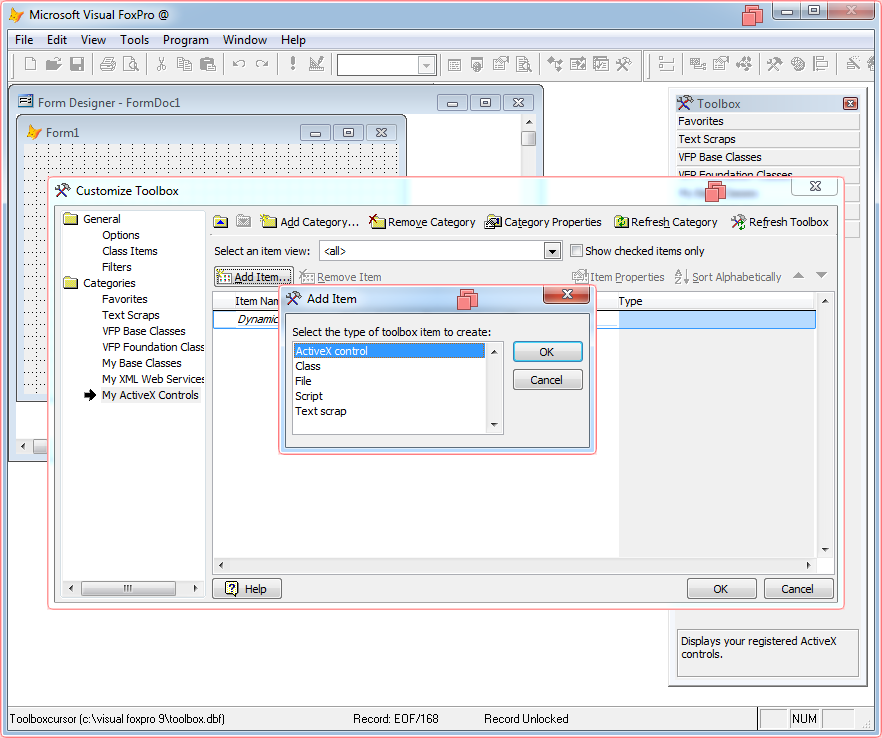The width and height of the screenshot is (882, 738).
Task: Select Class in the Add Item list
Action: pyautogui.click(x=389, y=366)
